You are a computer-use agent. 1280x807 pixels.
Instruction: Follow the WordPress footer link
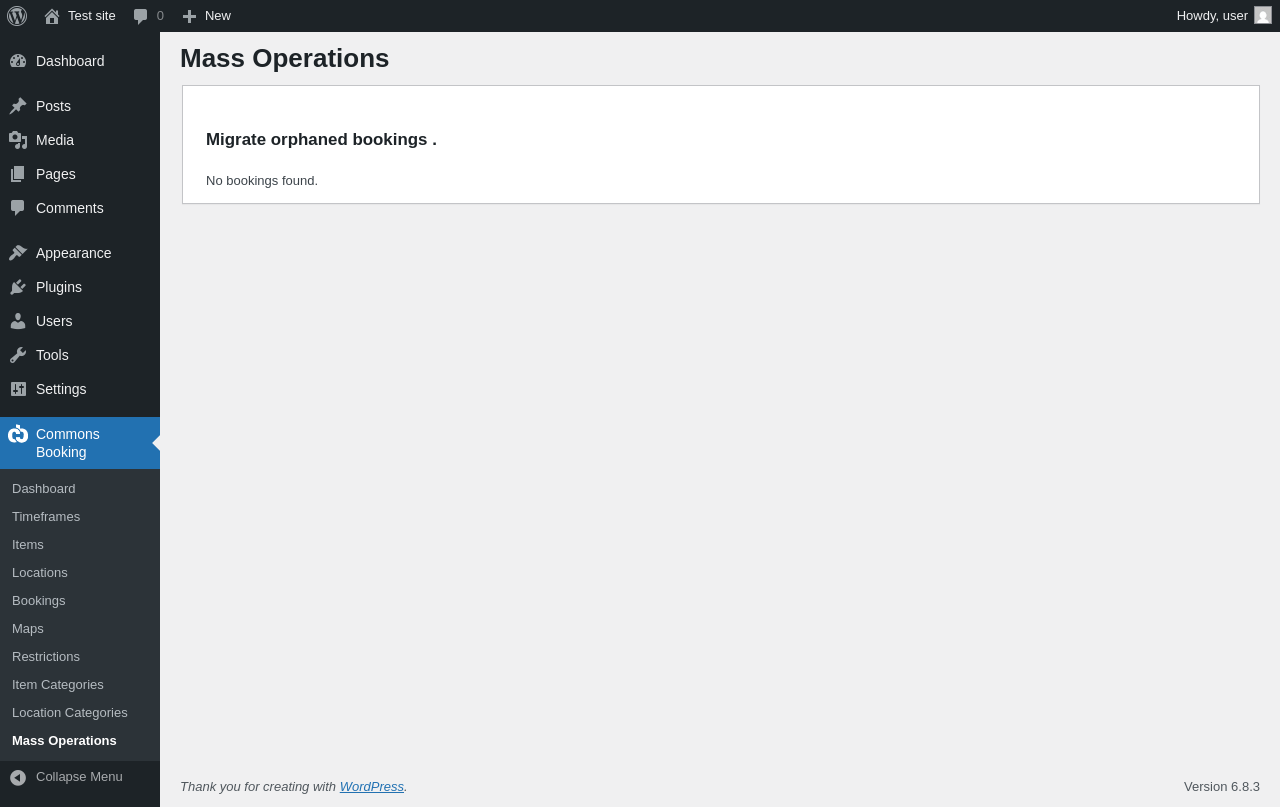pyautogui.click(x=372, y=787)
